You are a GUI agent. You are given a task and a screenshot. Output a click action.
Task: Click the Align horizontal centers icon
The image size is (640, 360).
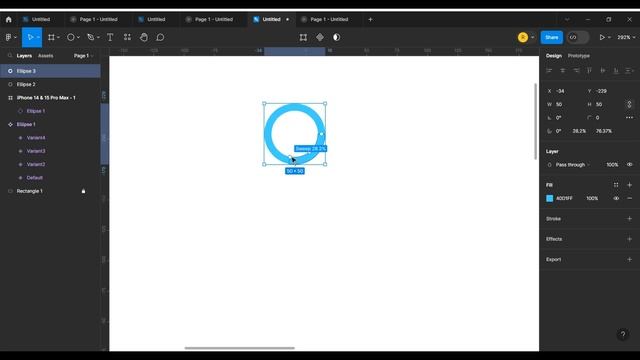click(x=563, y=71)
